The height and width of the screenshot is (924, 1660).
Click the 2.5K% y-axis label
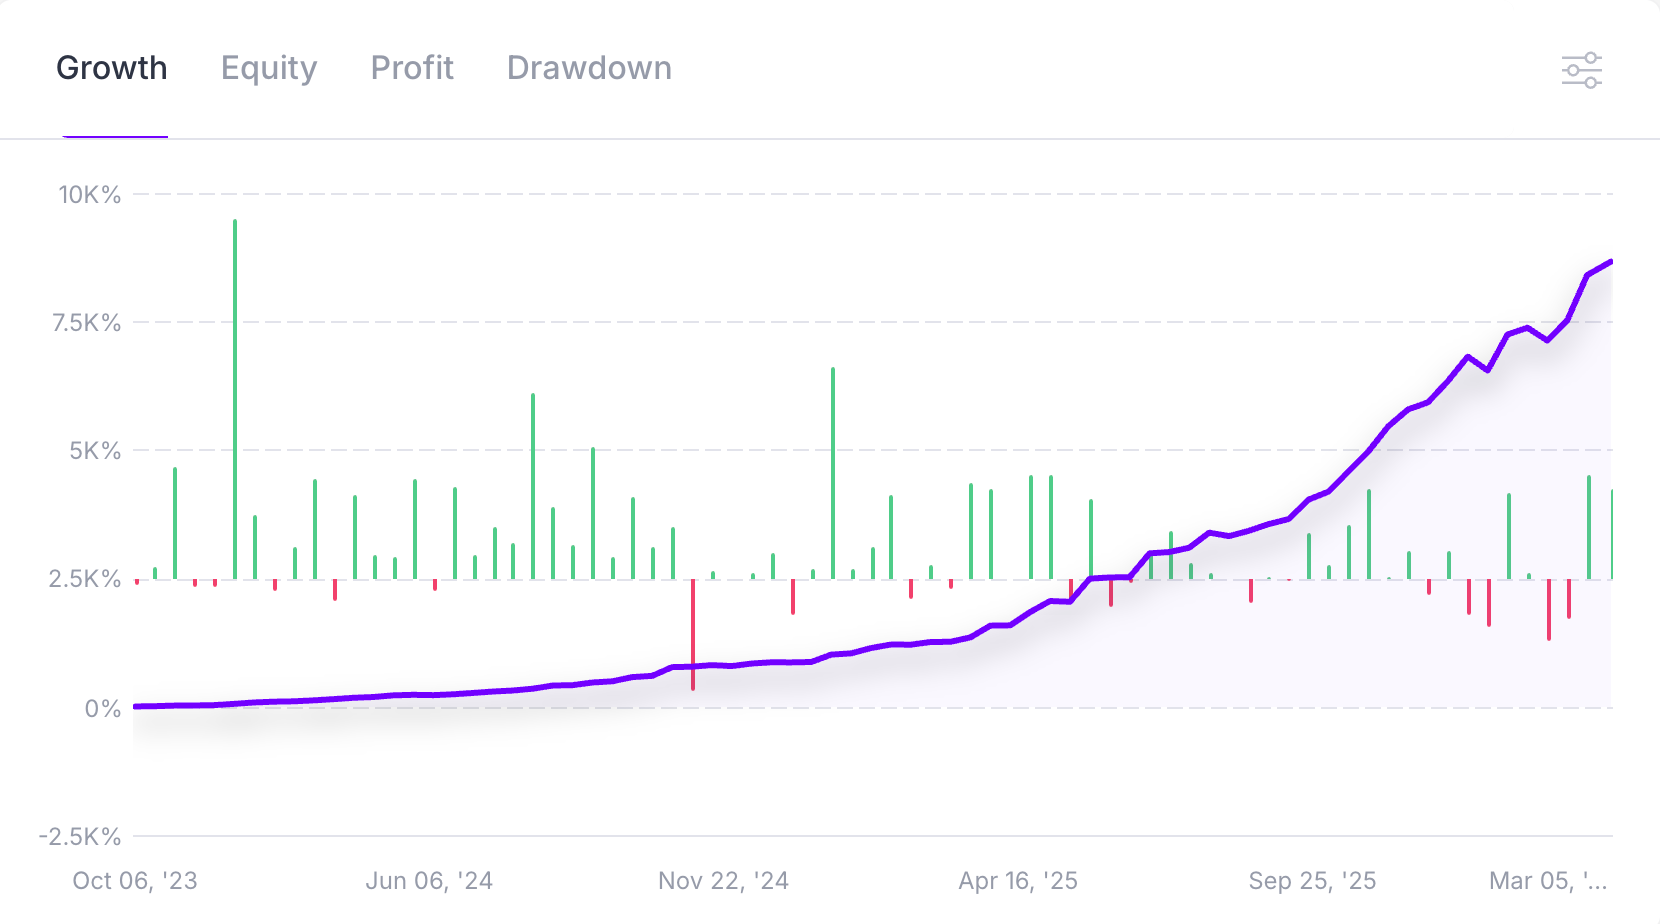coord(85,579)
